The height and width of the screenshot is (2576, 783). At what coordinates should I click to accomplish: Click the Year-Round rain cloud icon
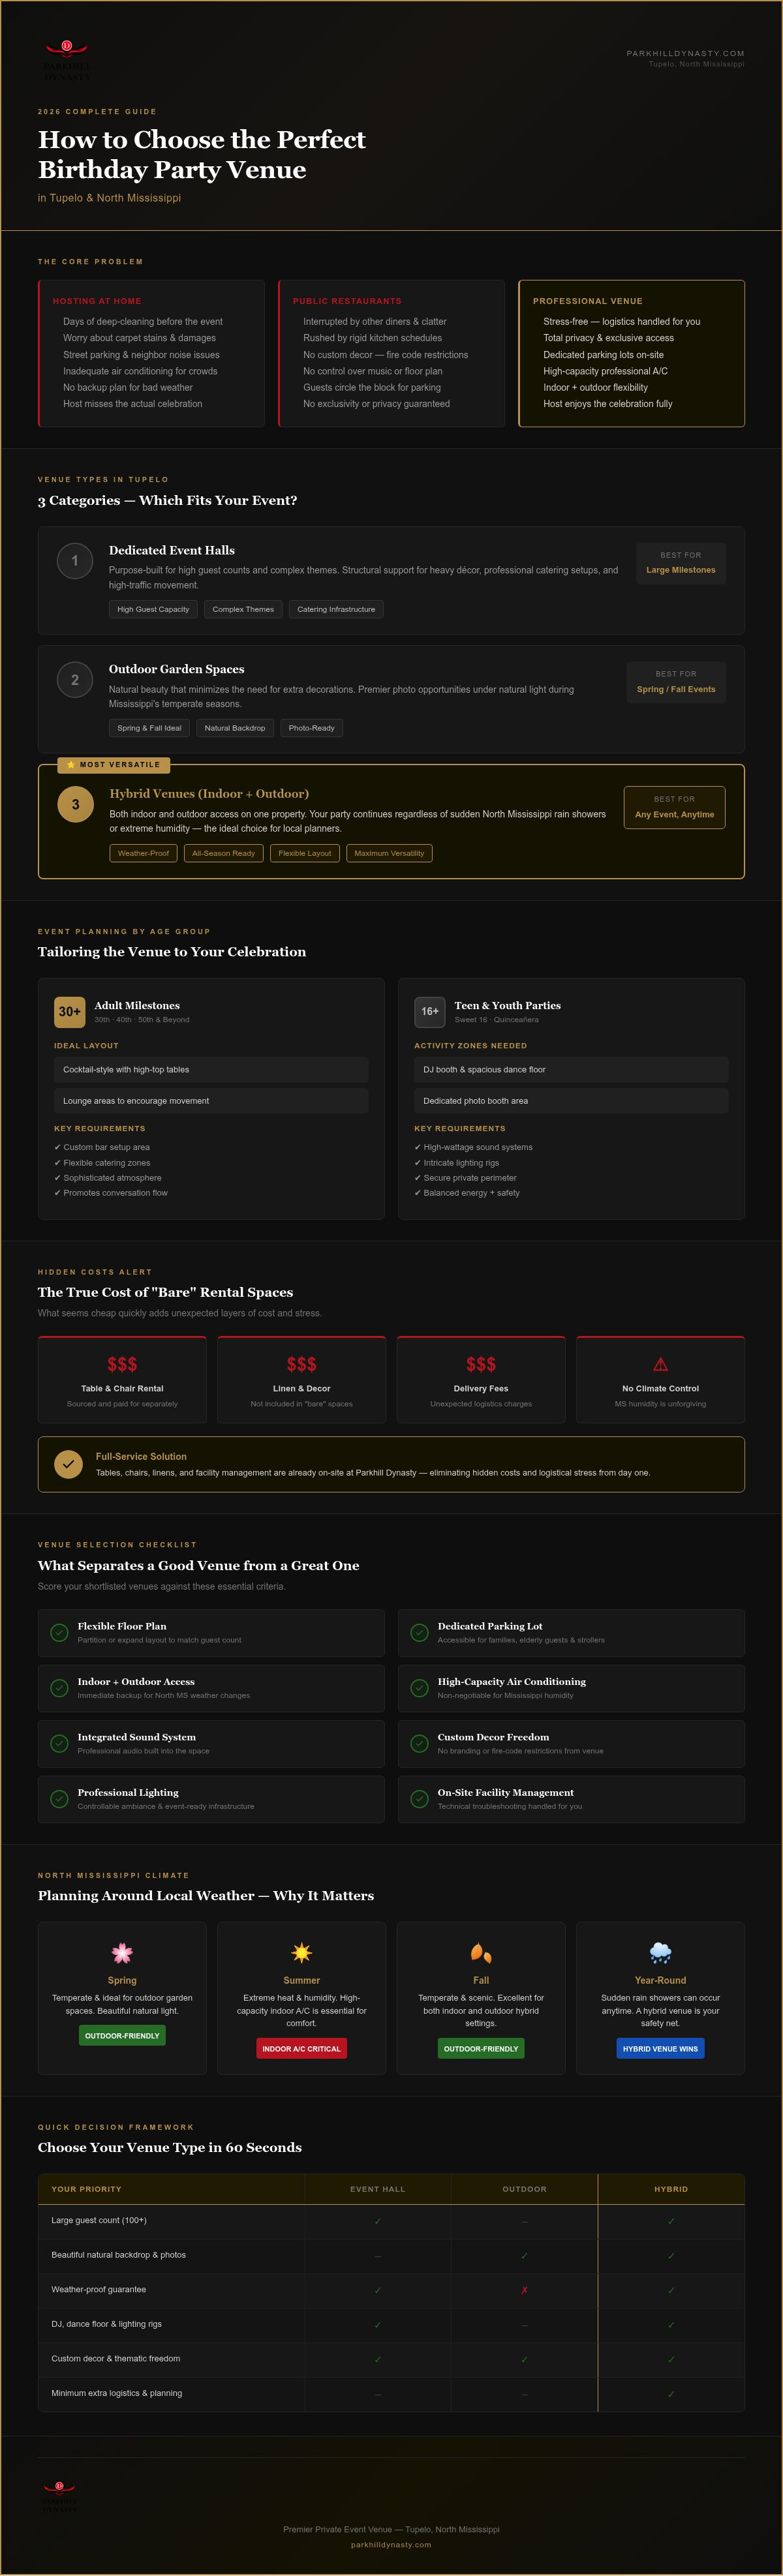click(660, 1953)
